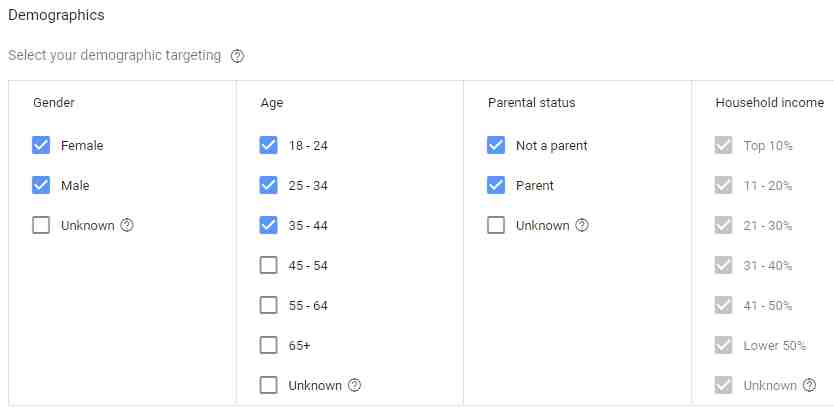Viewport: 834px width, 417px height.
Task: Click help icon beside demographic targeting text
Action: click(237, 56)
